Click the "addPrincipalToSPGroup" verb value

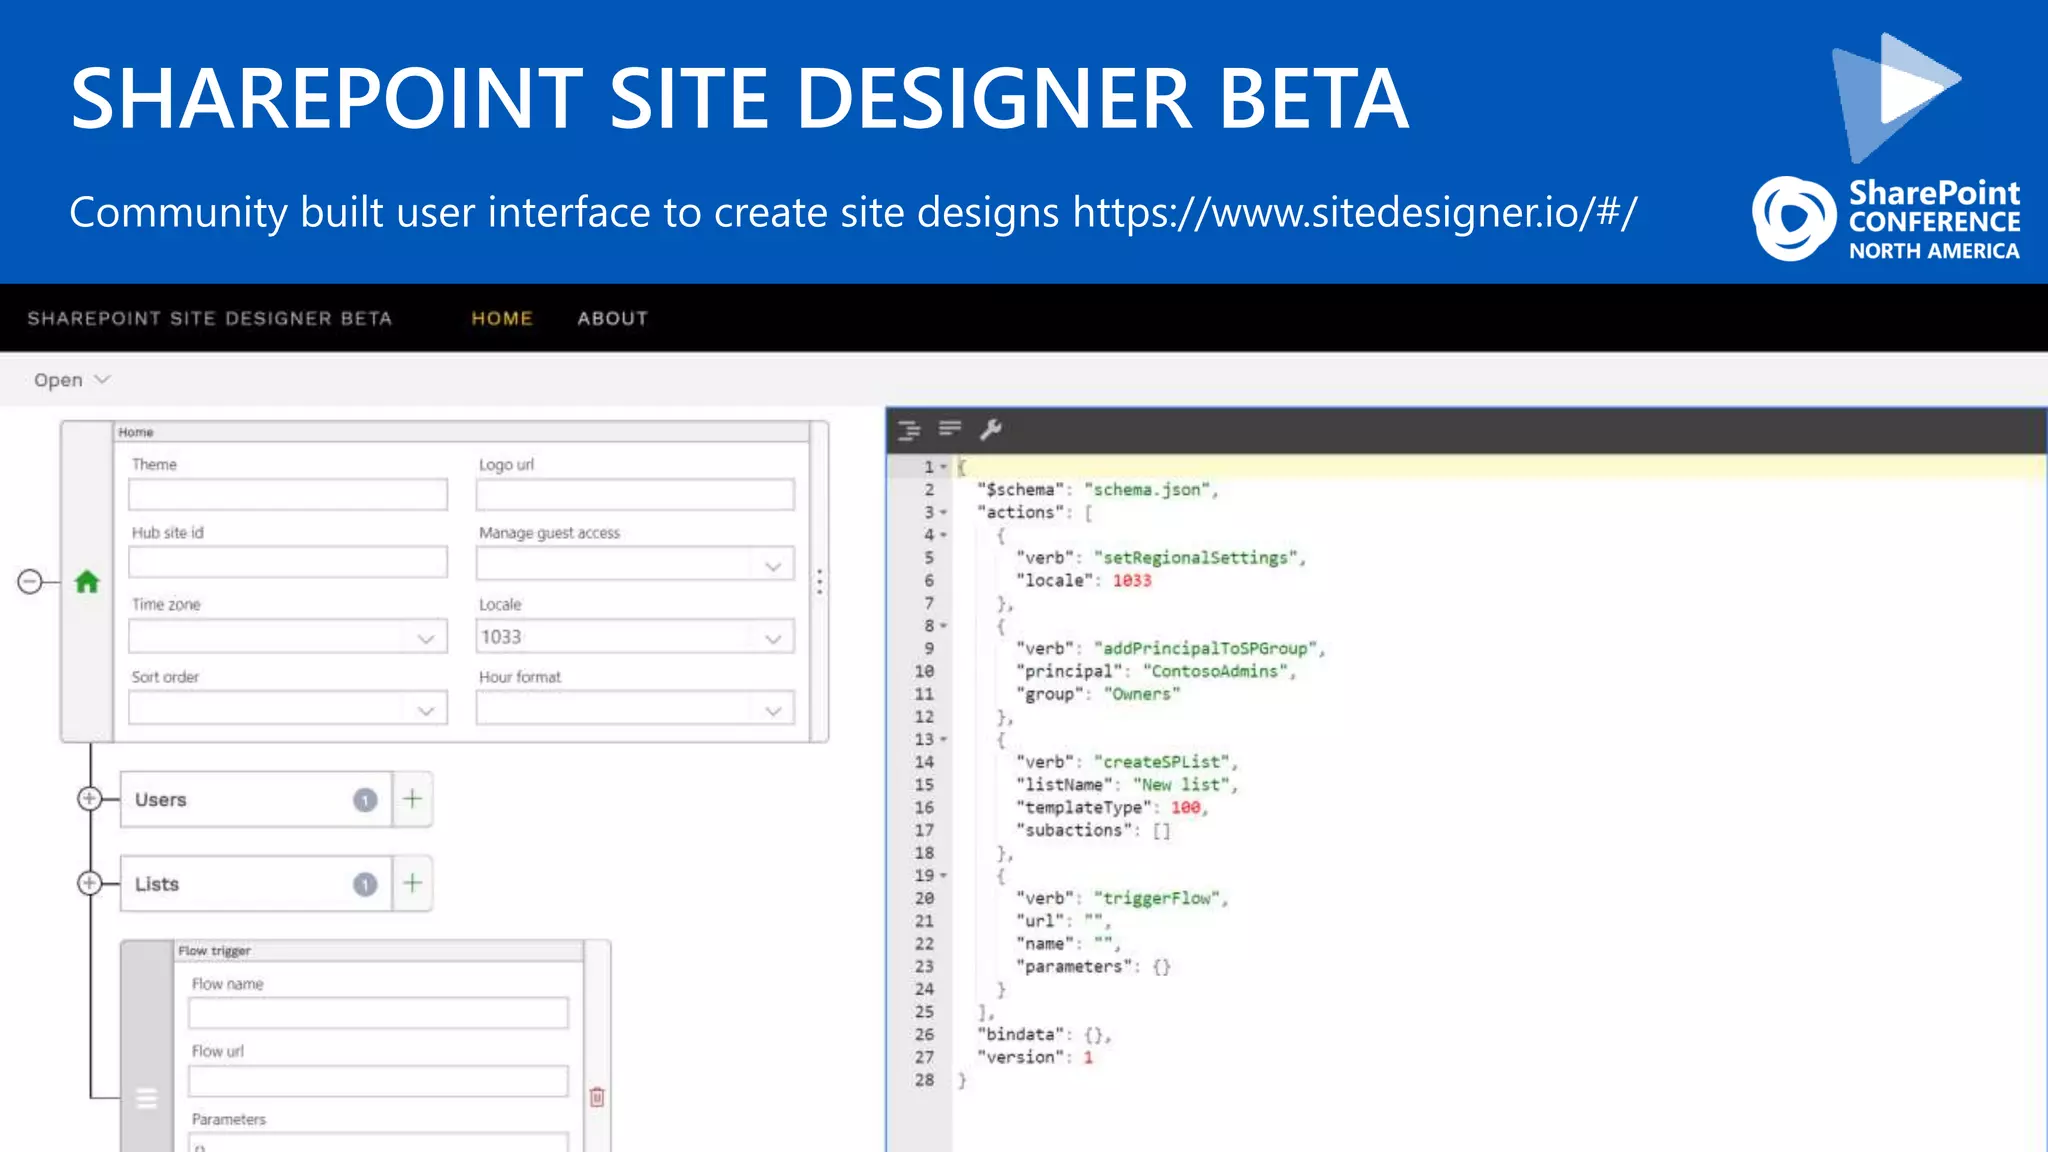pos(1205,649)
